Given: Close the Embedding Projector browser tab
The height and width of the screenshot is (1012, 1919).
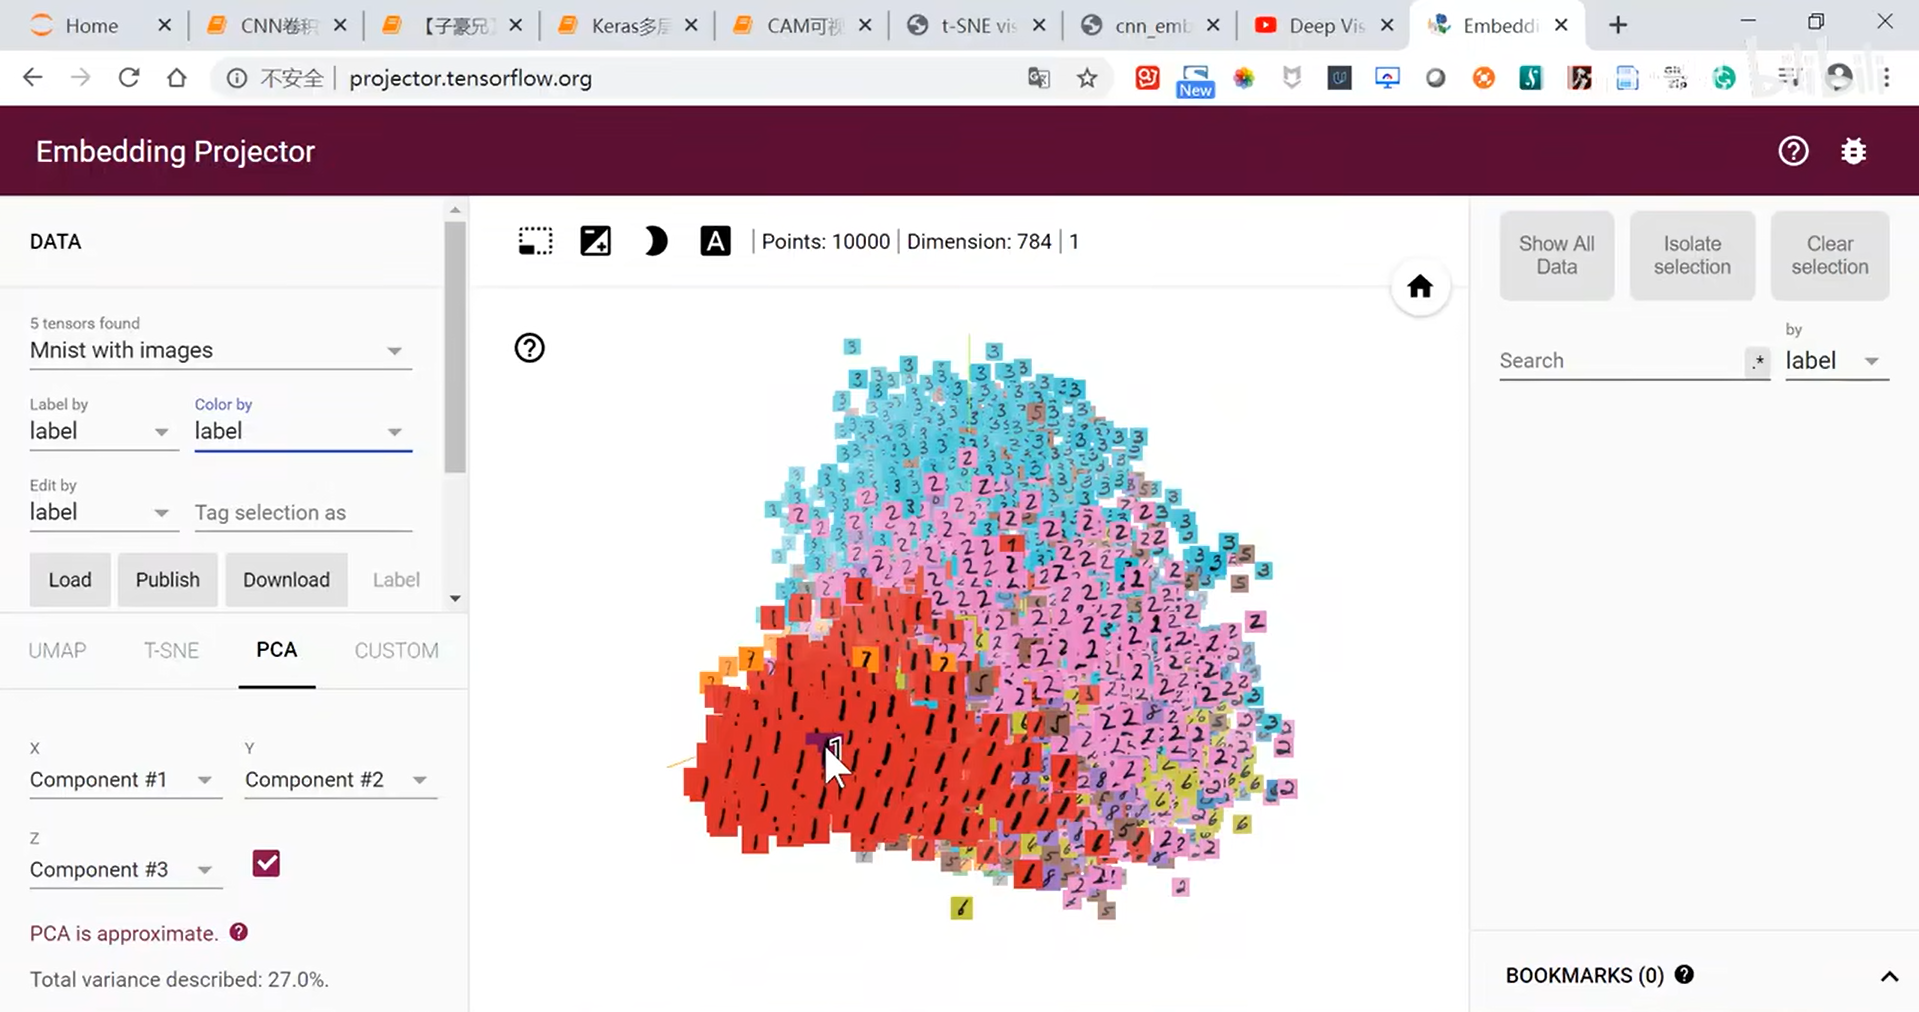Looking at the screenshot, I should pos(1561,26).
